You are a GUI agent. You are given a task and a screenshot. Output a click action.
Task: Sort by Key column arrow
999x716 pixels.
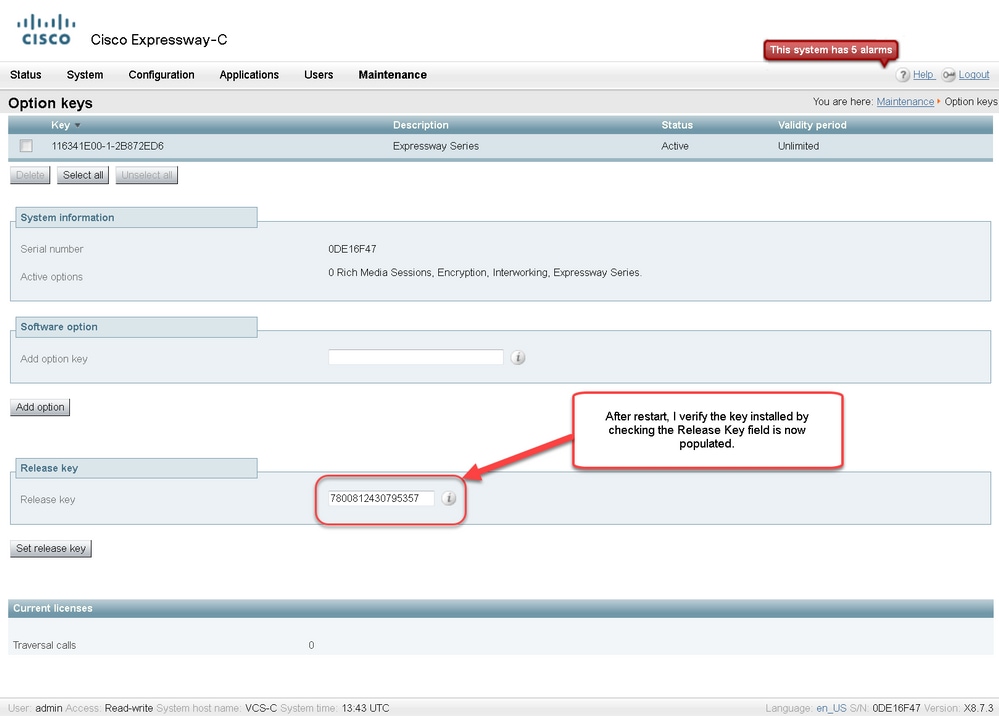[x=78, y=125]
